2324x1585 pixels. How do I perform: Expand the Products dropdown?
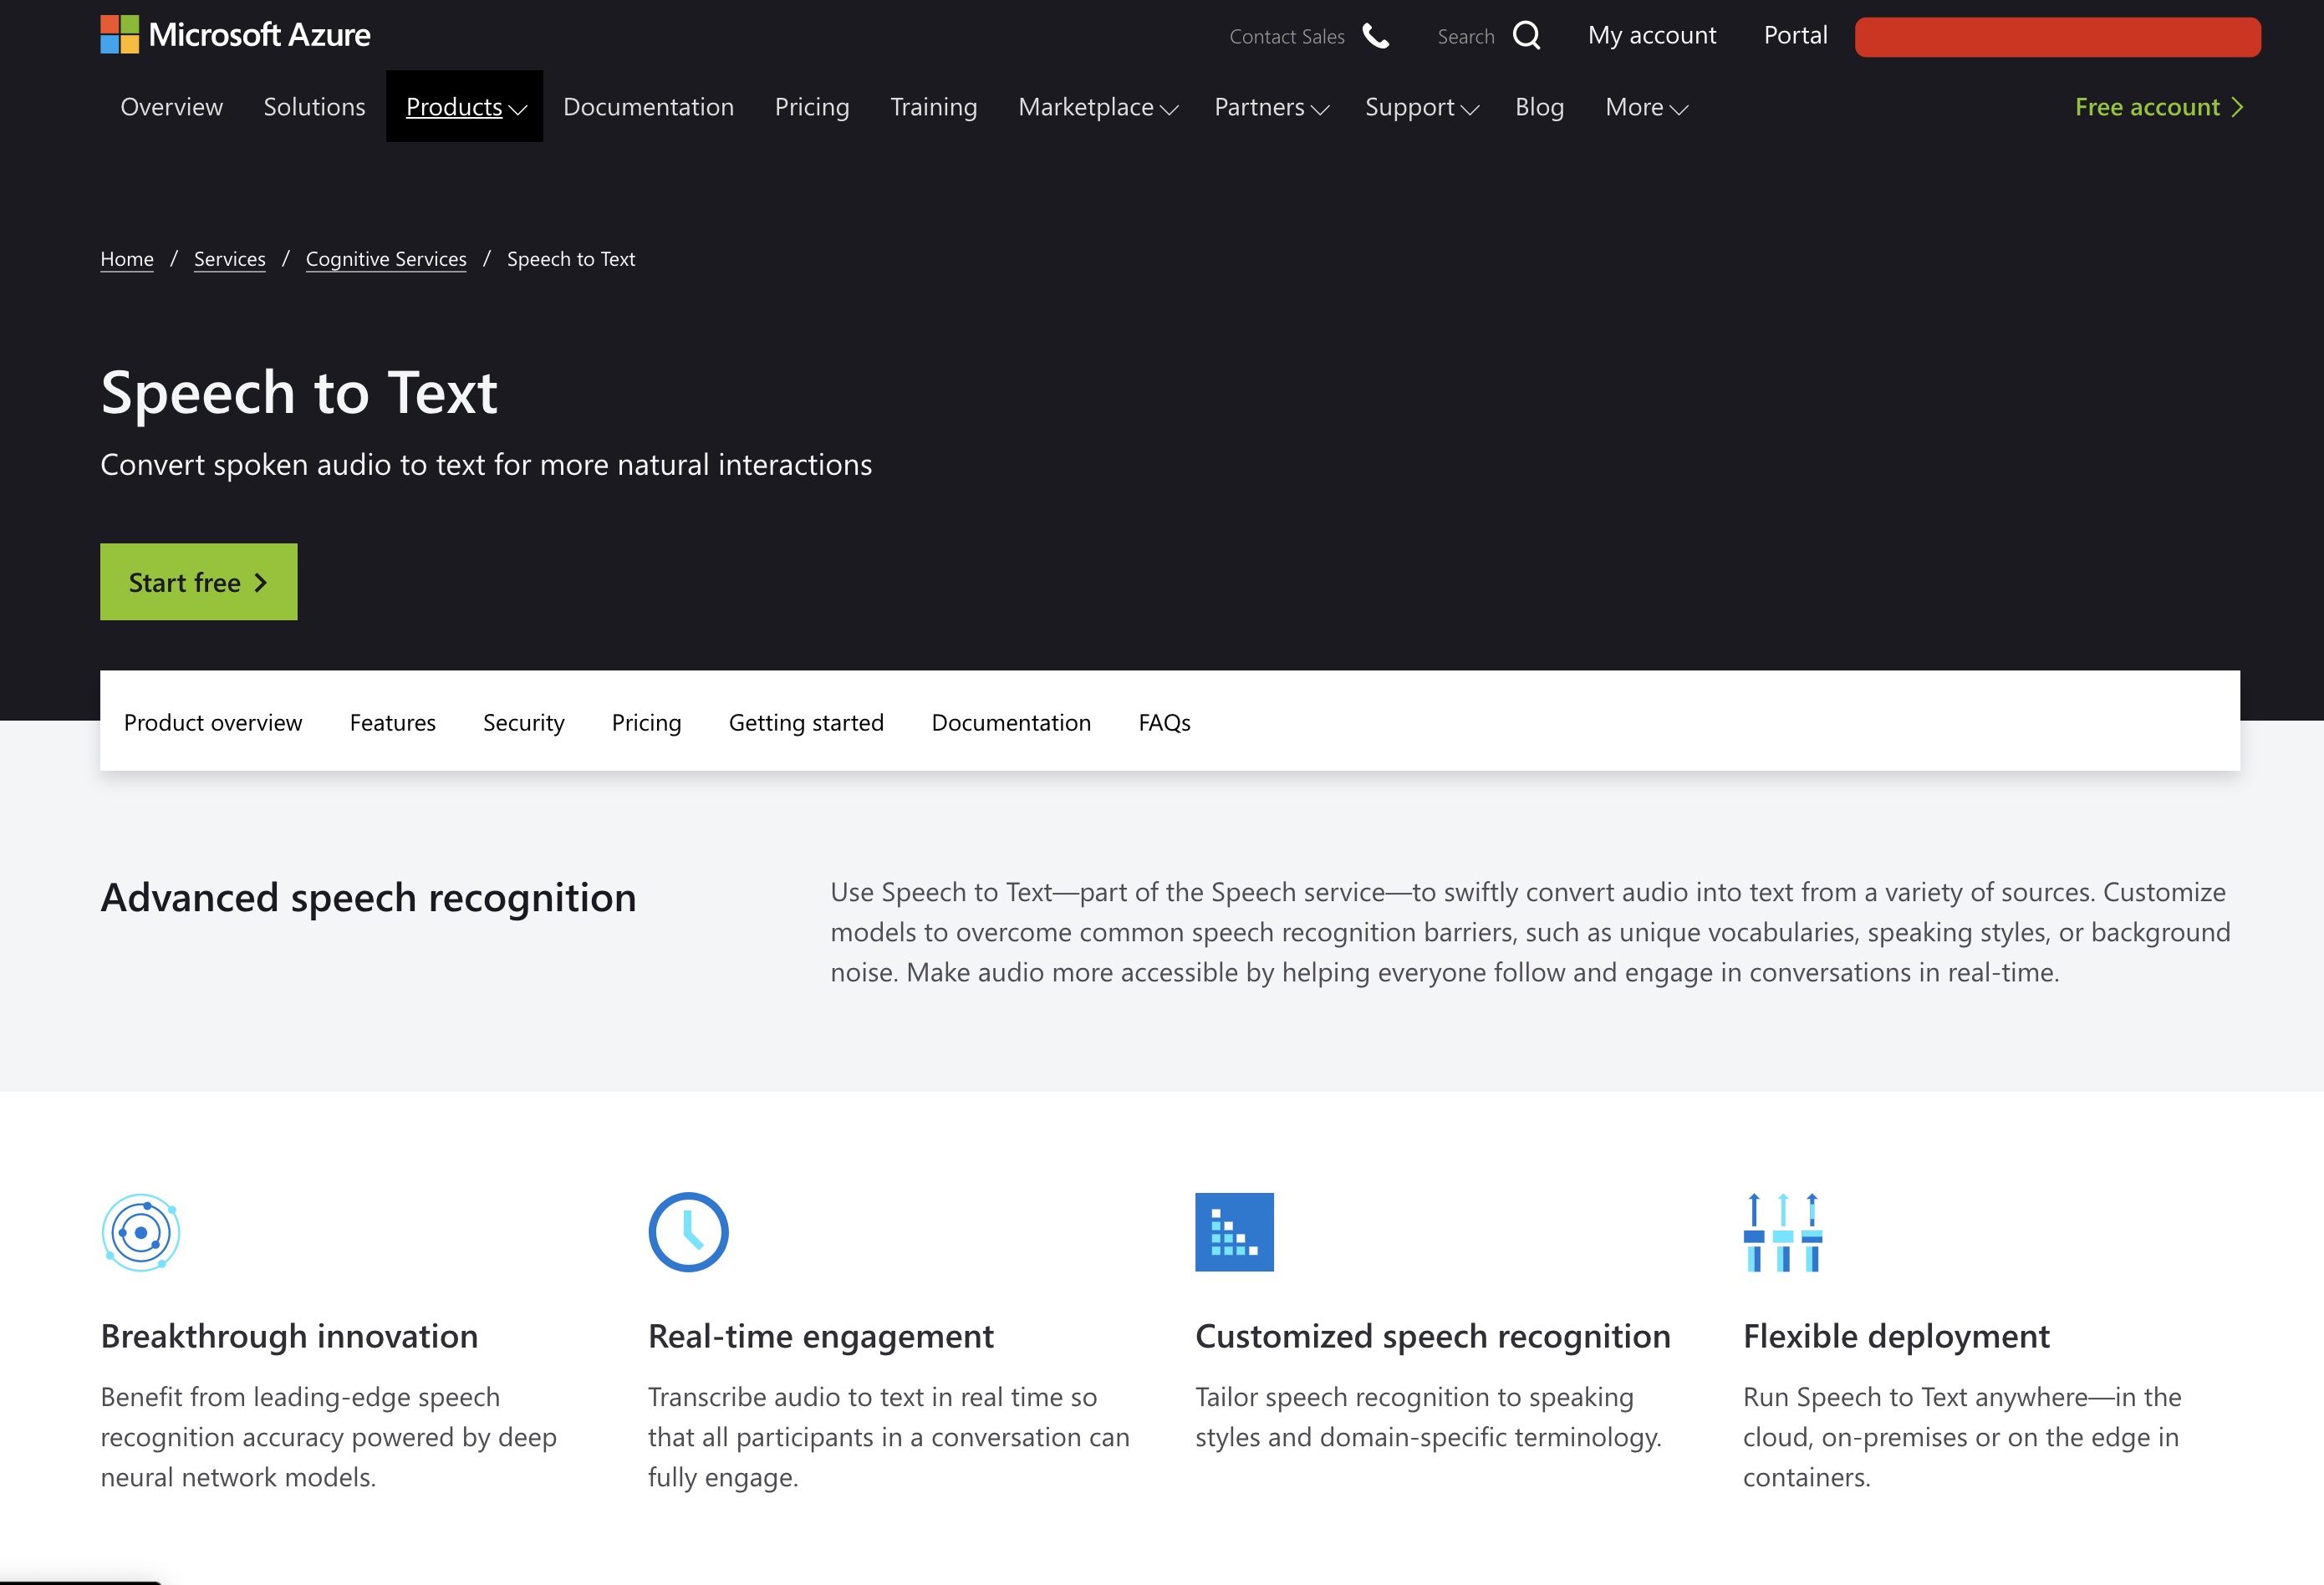click(464, 107)
